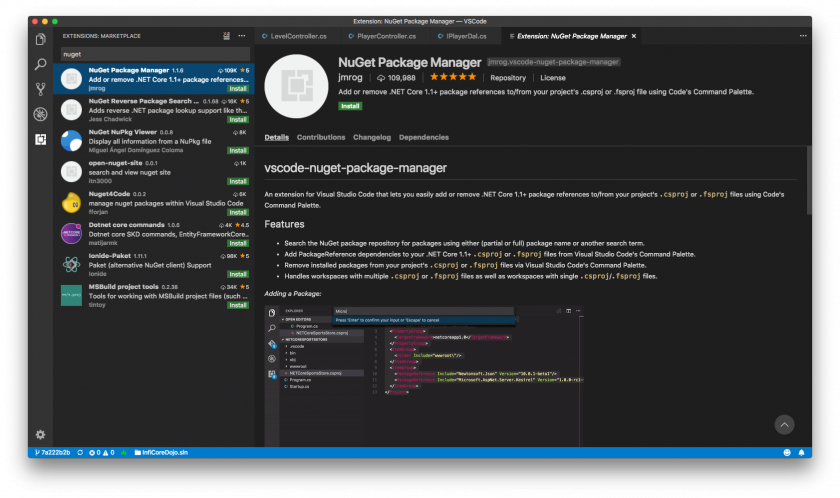The width and height of the screenshot is (840, 498).
Task: Select Nuget4Code extension icon
Action: tap(71, 202)
